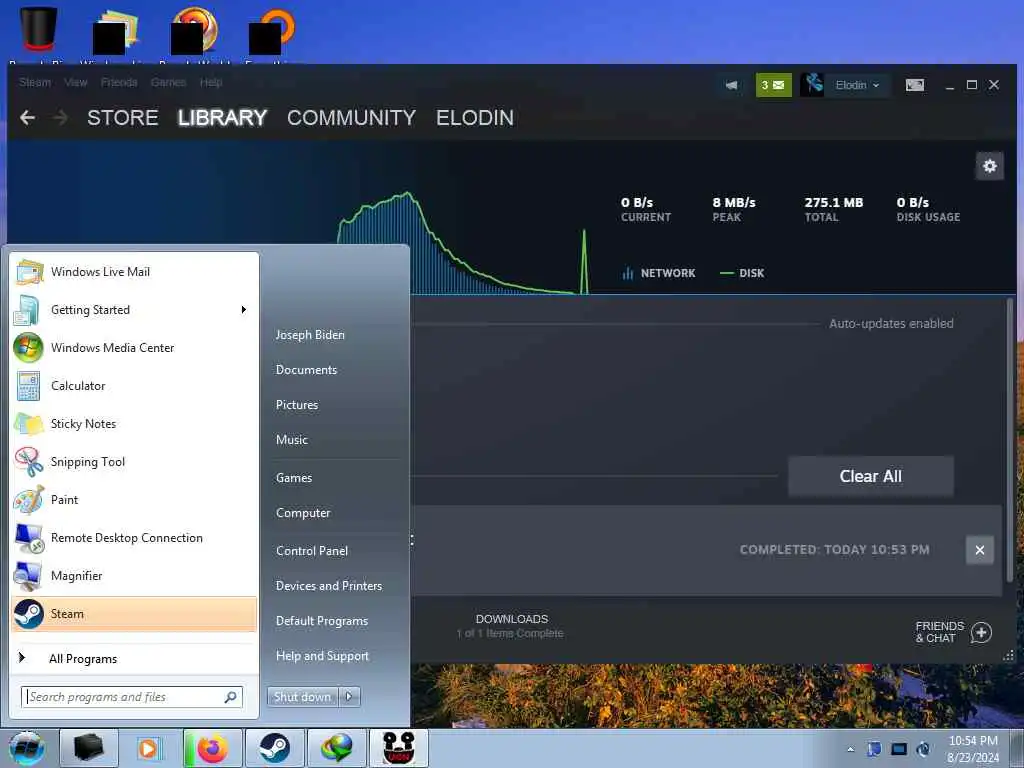This screenshot has height=768, width=1024.
Task: Open Remote Desktop Connection
Action: tap(134, 537)
